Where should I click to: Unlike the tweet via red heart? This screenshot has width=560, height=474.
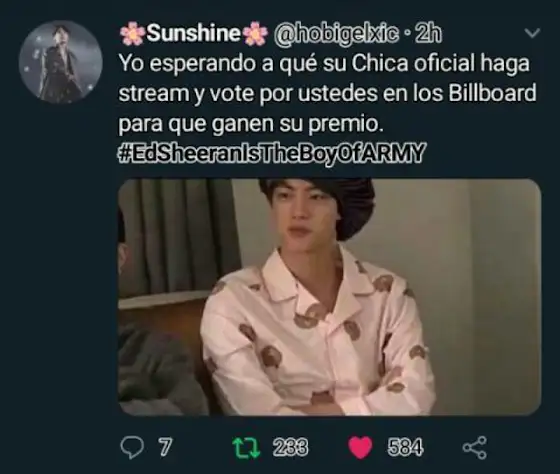(360, 448)
